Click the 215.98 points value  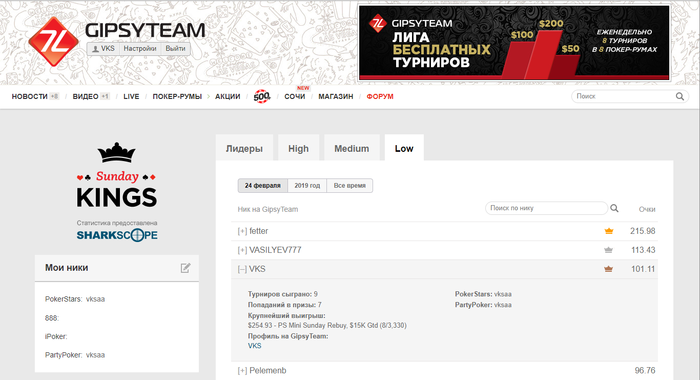[x=642, y=231]
